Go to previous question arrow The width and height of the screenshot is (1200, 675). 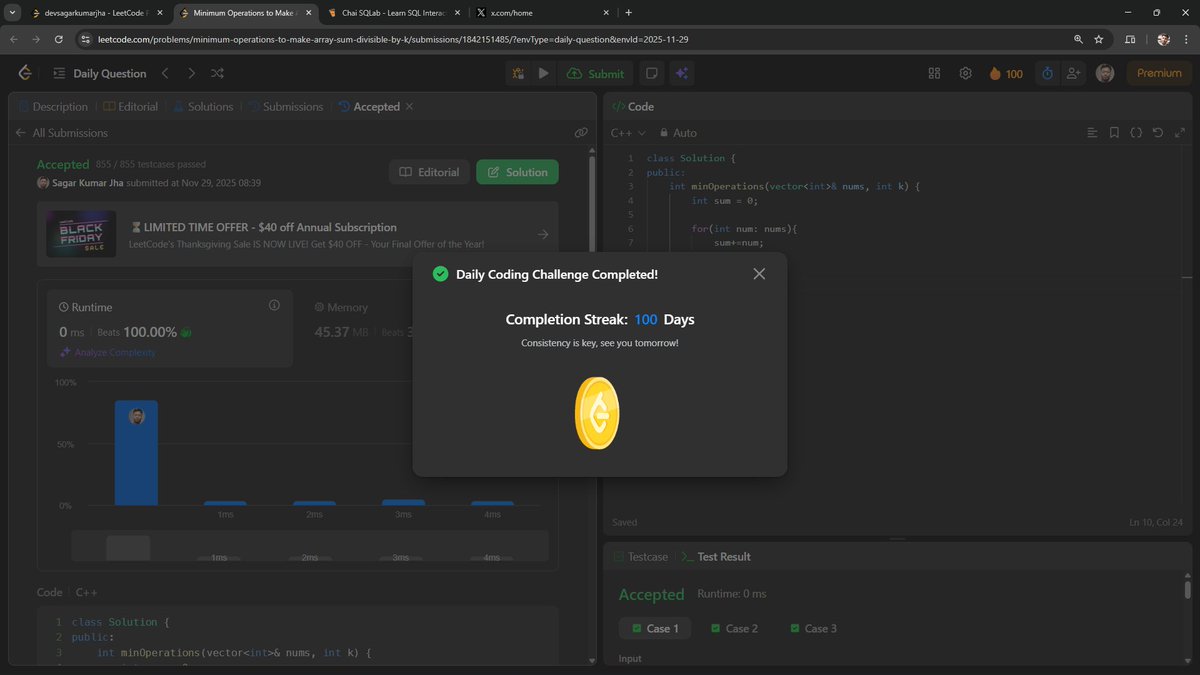pos(166,73)
